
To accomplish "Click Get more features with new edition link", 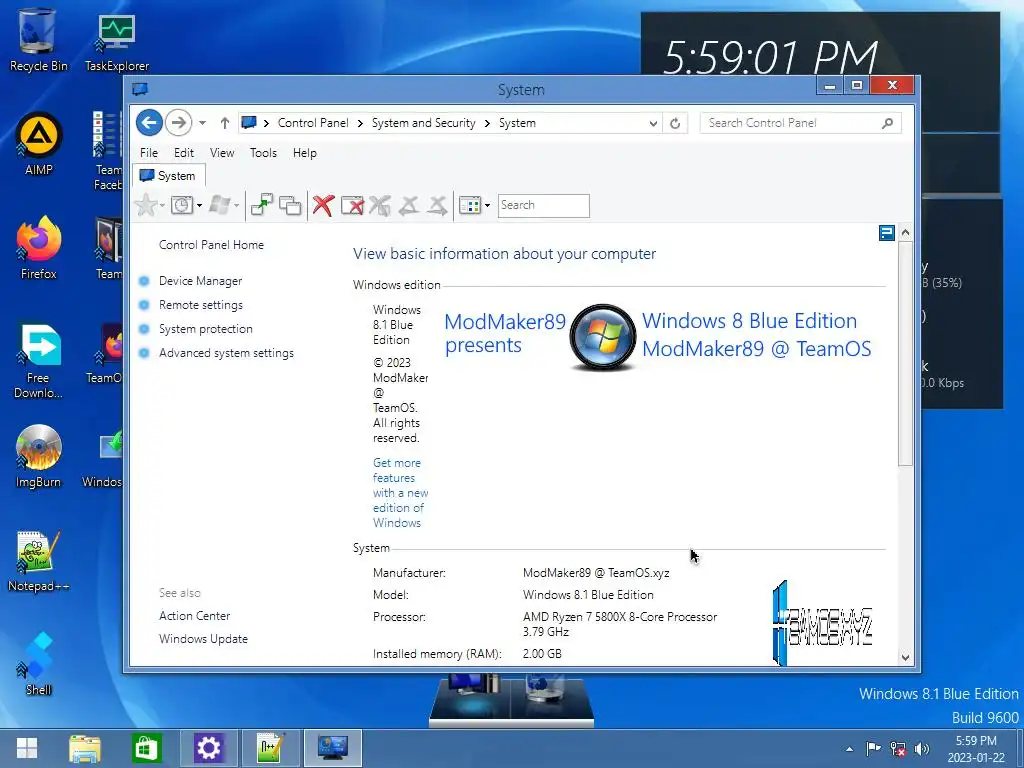I will click(400, 492).
